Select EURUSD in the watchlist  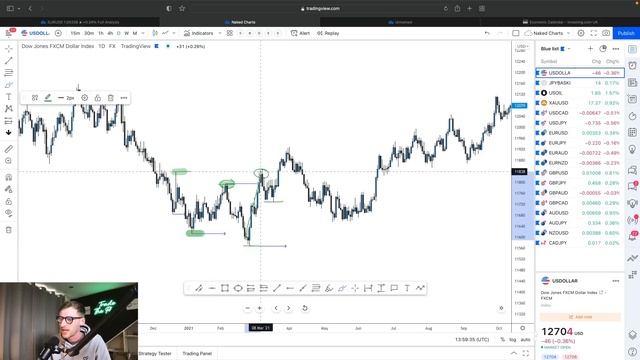pos(580,133)
